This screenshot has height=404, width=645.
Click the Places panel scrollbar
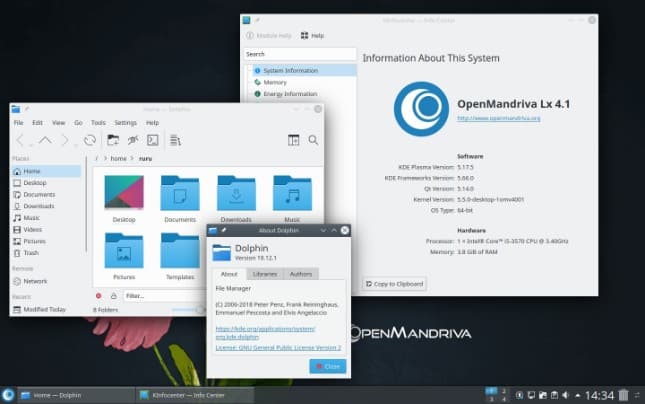pos(86,204)
